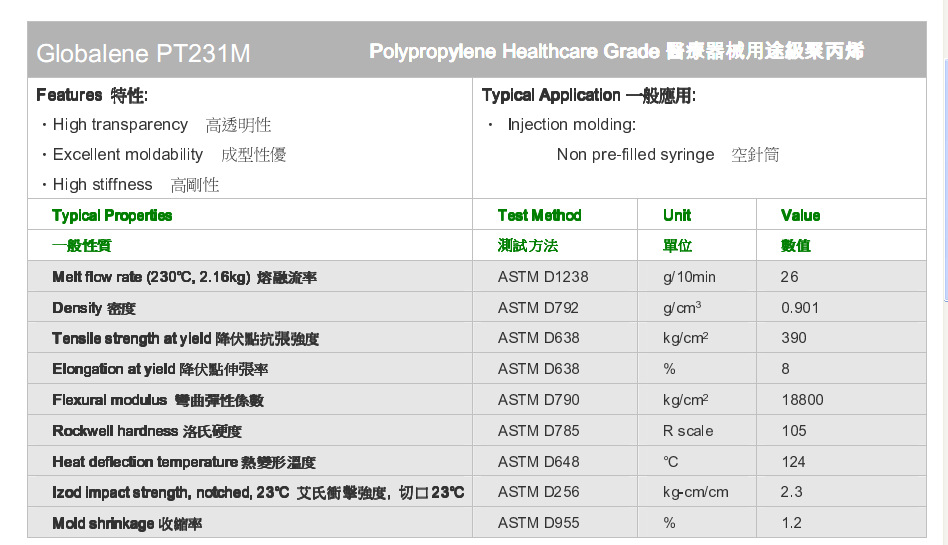Click the Typical Properties column header

coord(112,215)
